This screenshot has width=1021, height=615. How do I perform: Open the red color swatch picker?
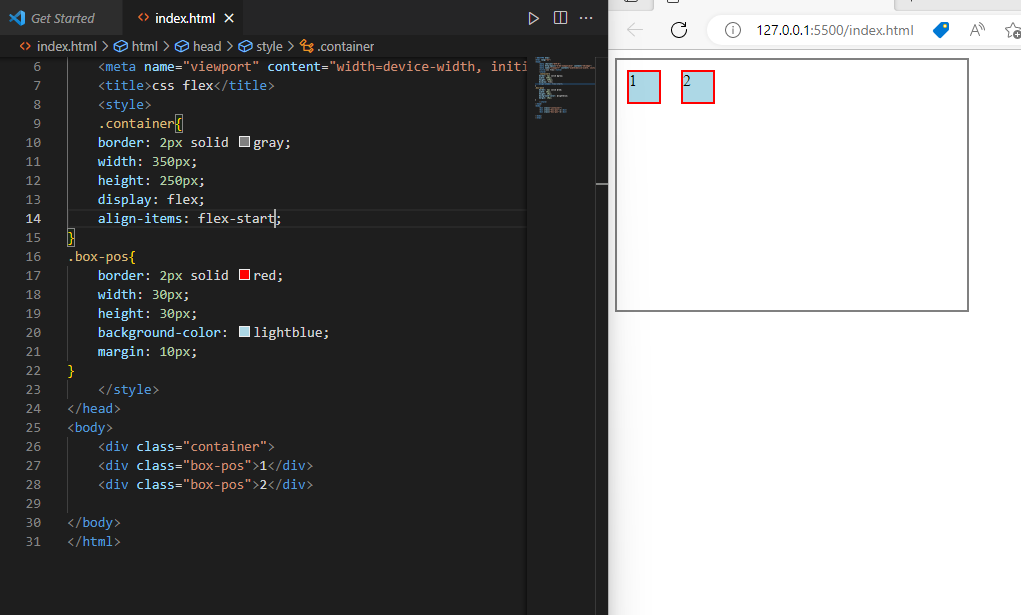click(244, 275)
